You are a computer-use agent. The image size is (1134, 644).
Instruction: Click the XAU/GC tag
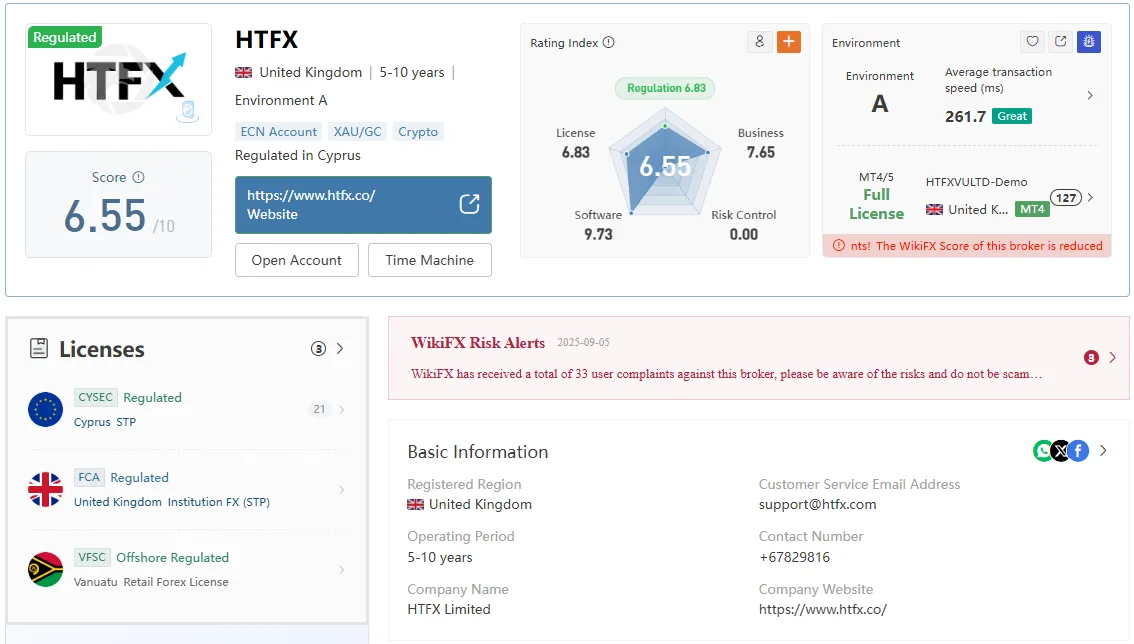coord(357,132)
